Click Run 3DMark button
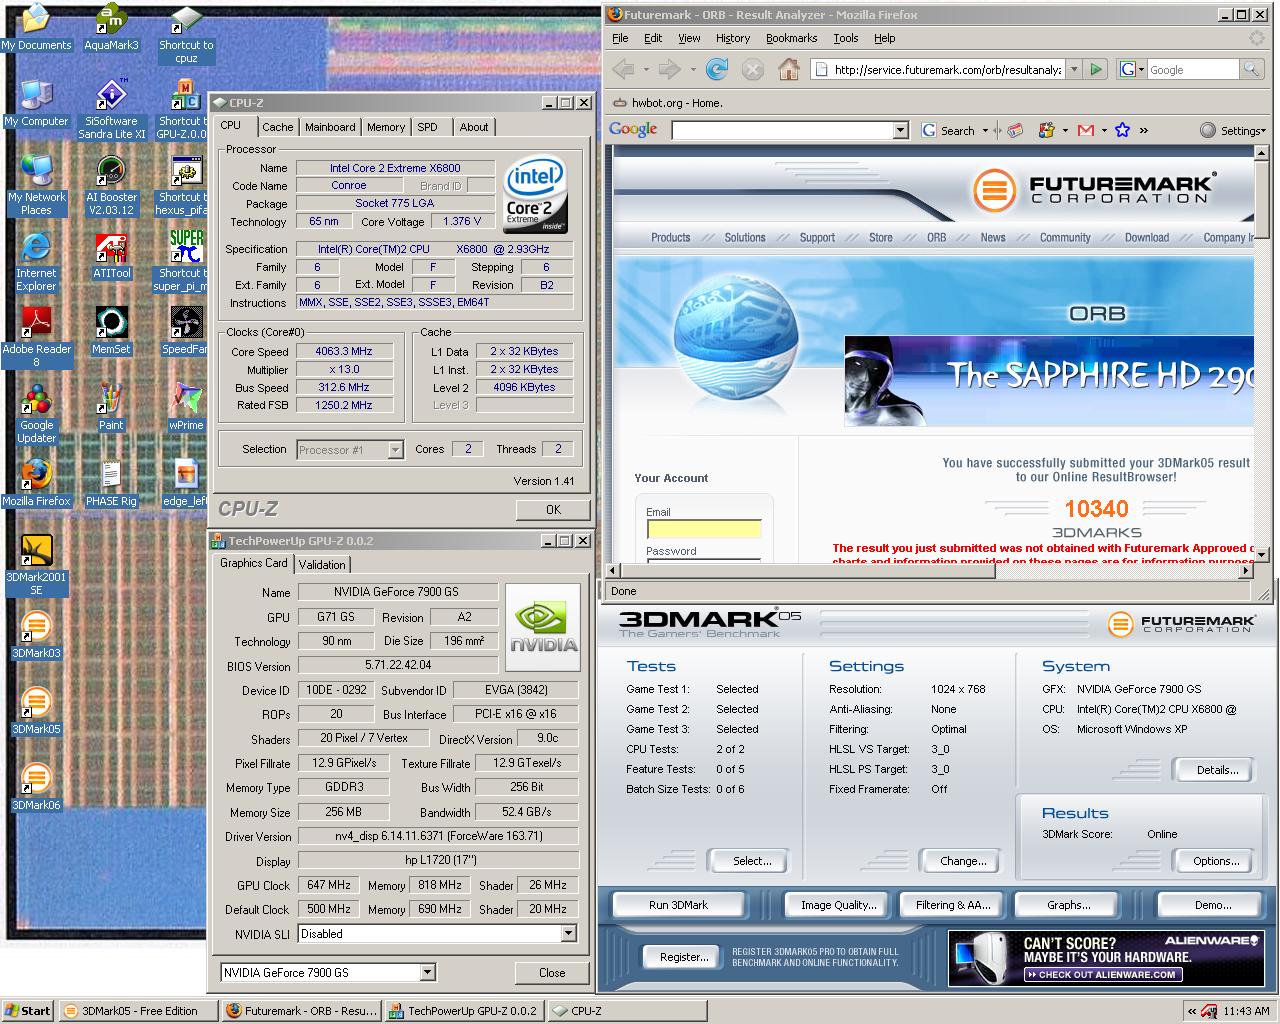The height and width of the screenshot is (1024, 1280). click(x=678, y=905)
